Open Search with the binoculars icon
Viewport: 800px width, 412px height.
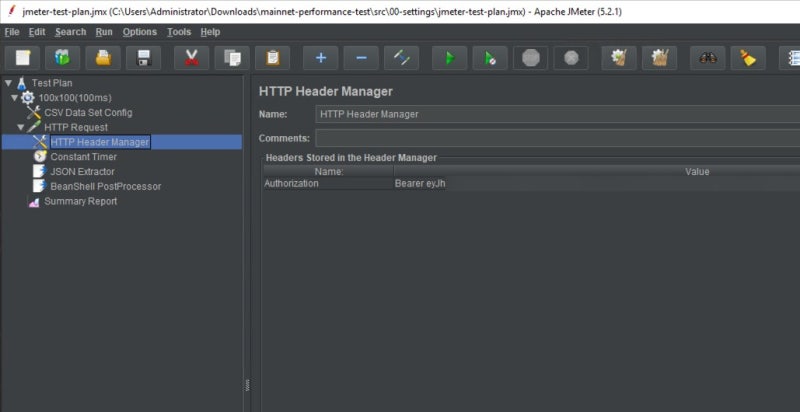(708, 58)
